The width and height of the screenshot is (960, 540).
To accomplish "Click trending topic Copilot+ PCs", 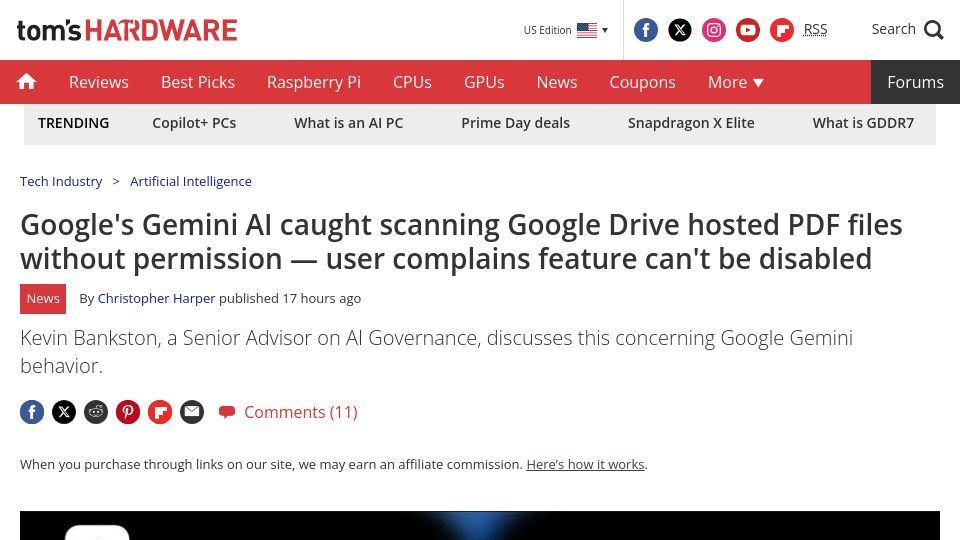I will coord(194,123).
